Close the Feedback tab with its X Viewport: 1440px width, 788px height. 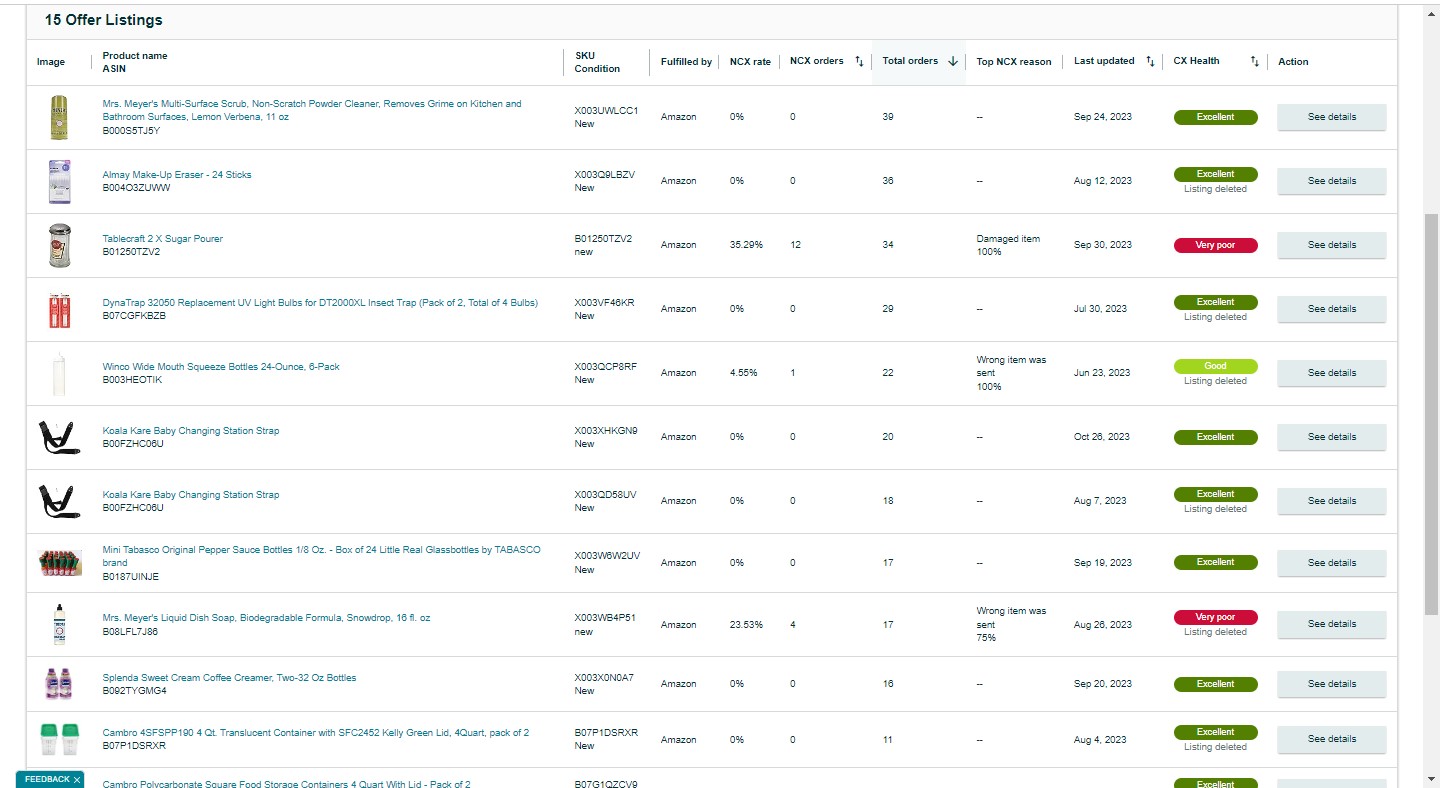(77, 779)
